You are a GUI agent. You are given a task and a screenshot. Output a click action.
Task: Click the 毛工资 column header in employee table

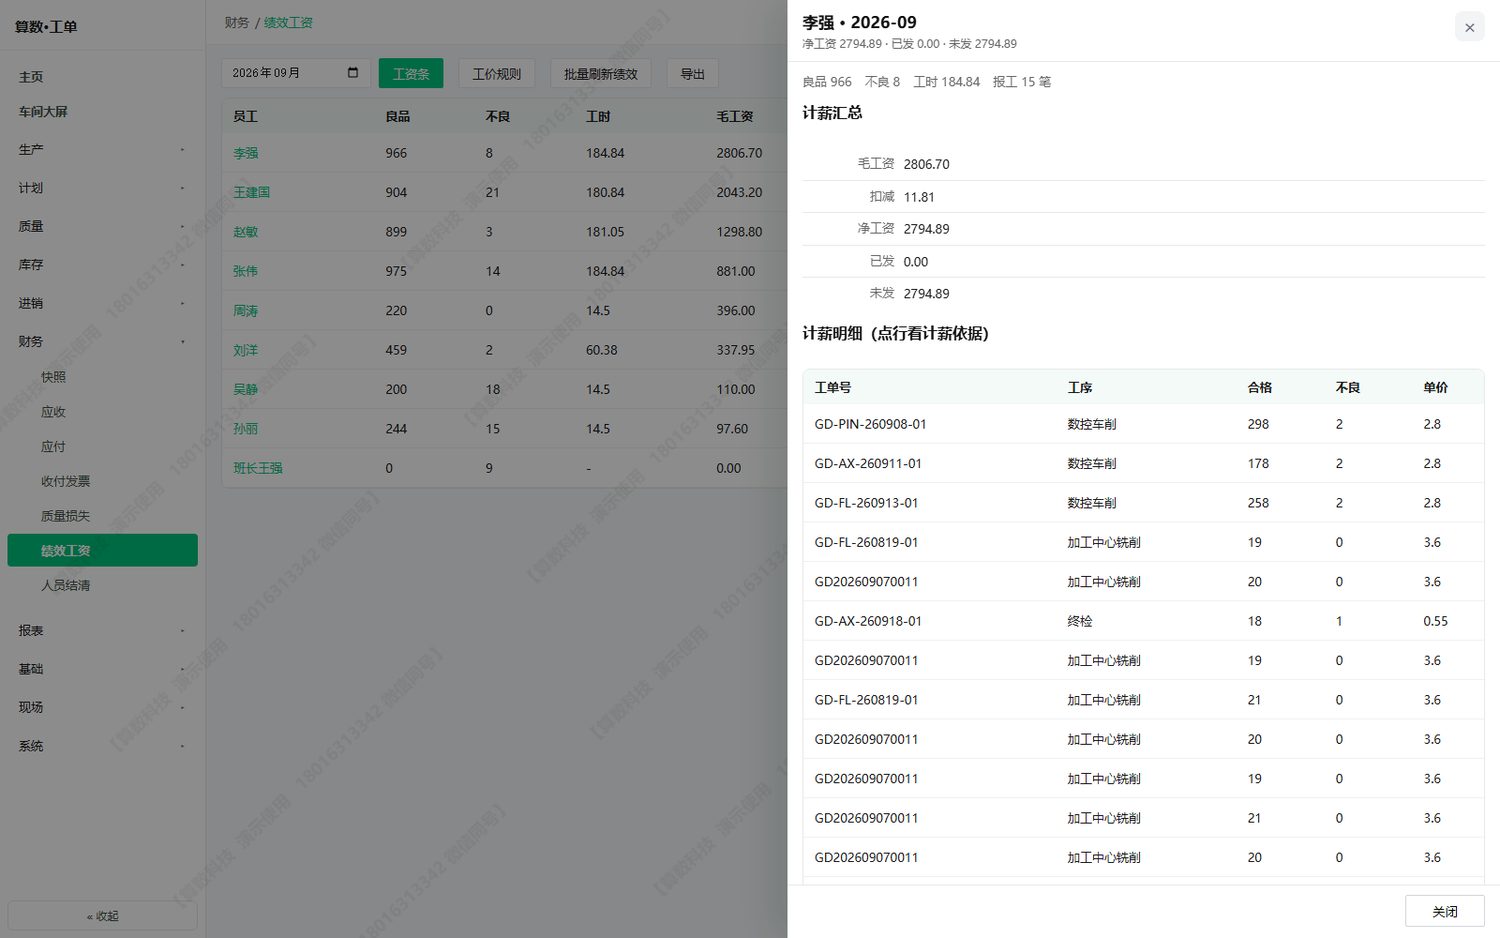pos(735,117)
